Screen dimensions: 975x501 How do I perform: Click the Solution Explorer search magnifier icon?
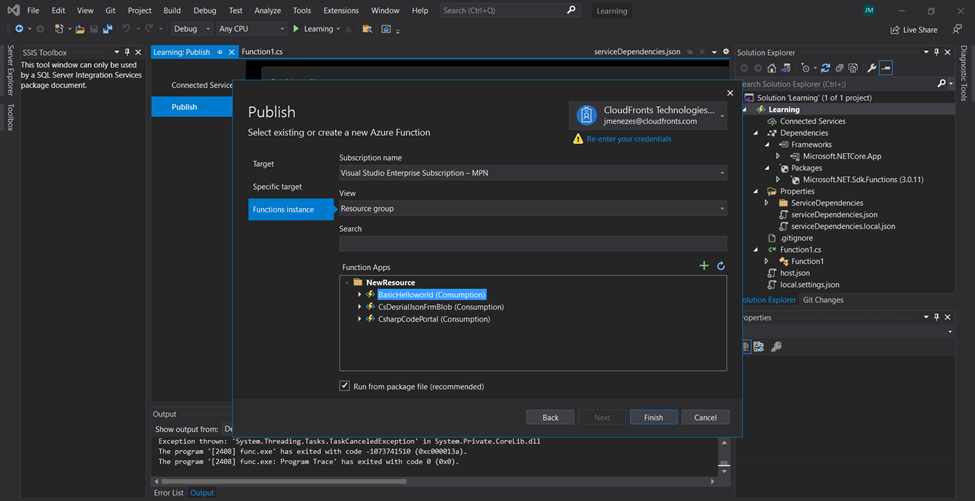click(941, 83)
